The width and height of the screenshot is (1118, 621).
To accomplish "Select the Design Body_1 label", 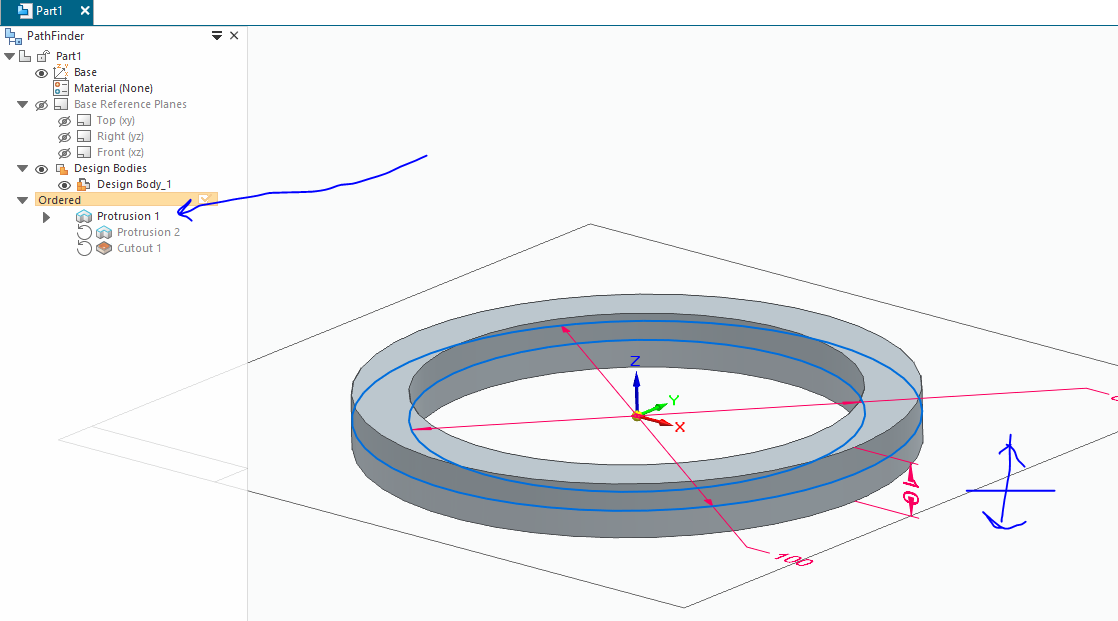I will pyautogui.click(x=134, y=184).
